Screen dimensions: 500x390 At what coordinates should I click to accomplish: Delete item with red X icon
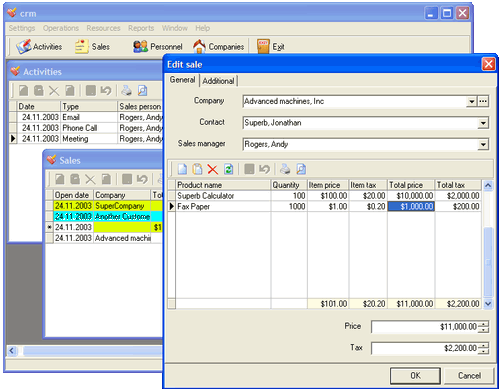tap(213, 169)
